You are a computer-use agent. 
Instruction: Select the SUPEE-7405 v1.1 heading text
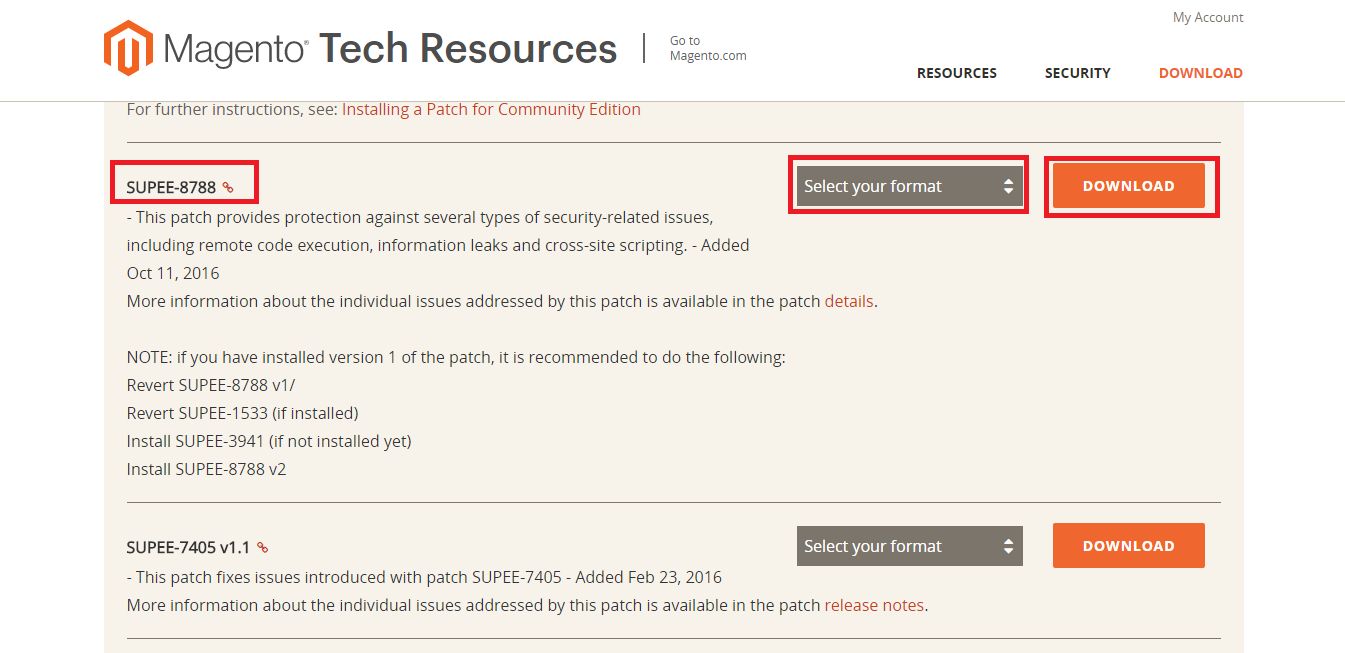(x=188, y=547)
